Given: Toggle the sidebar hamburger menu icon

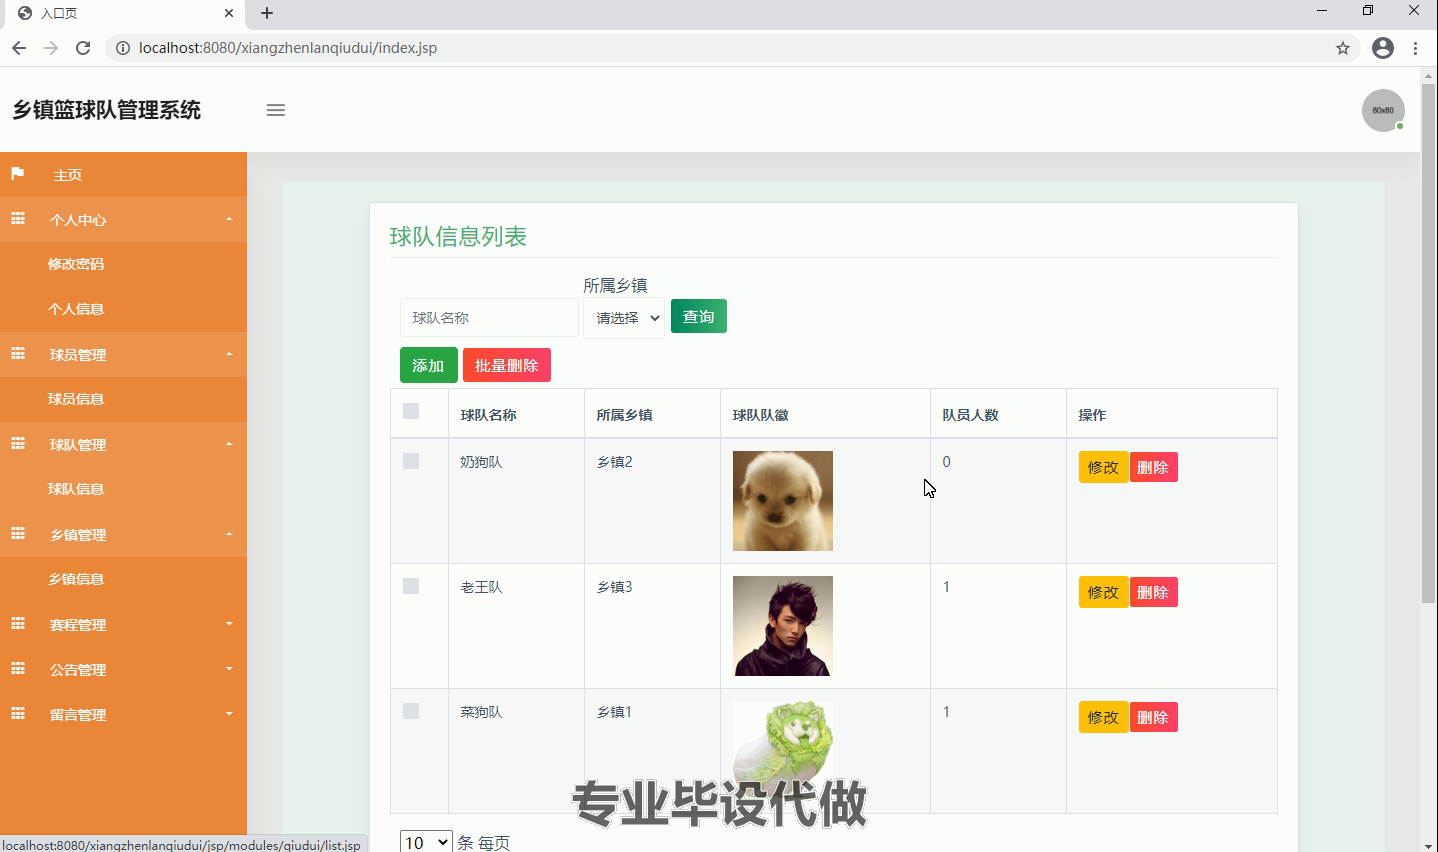Looking at the screenshot, I should click(x=276, y=110).
